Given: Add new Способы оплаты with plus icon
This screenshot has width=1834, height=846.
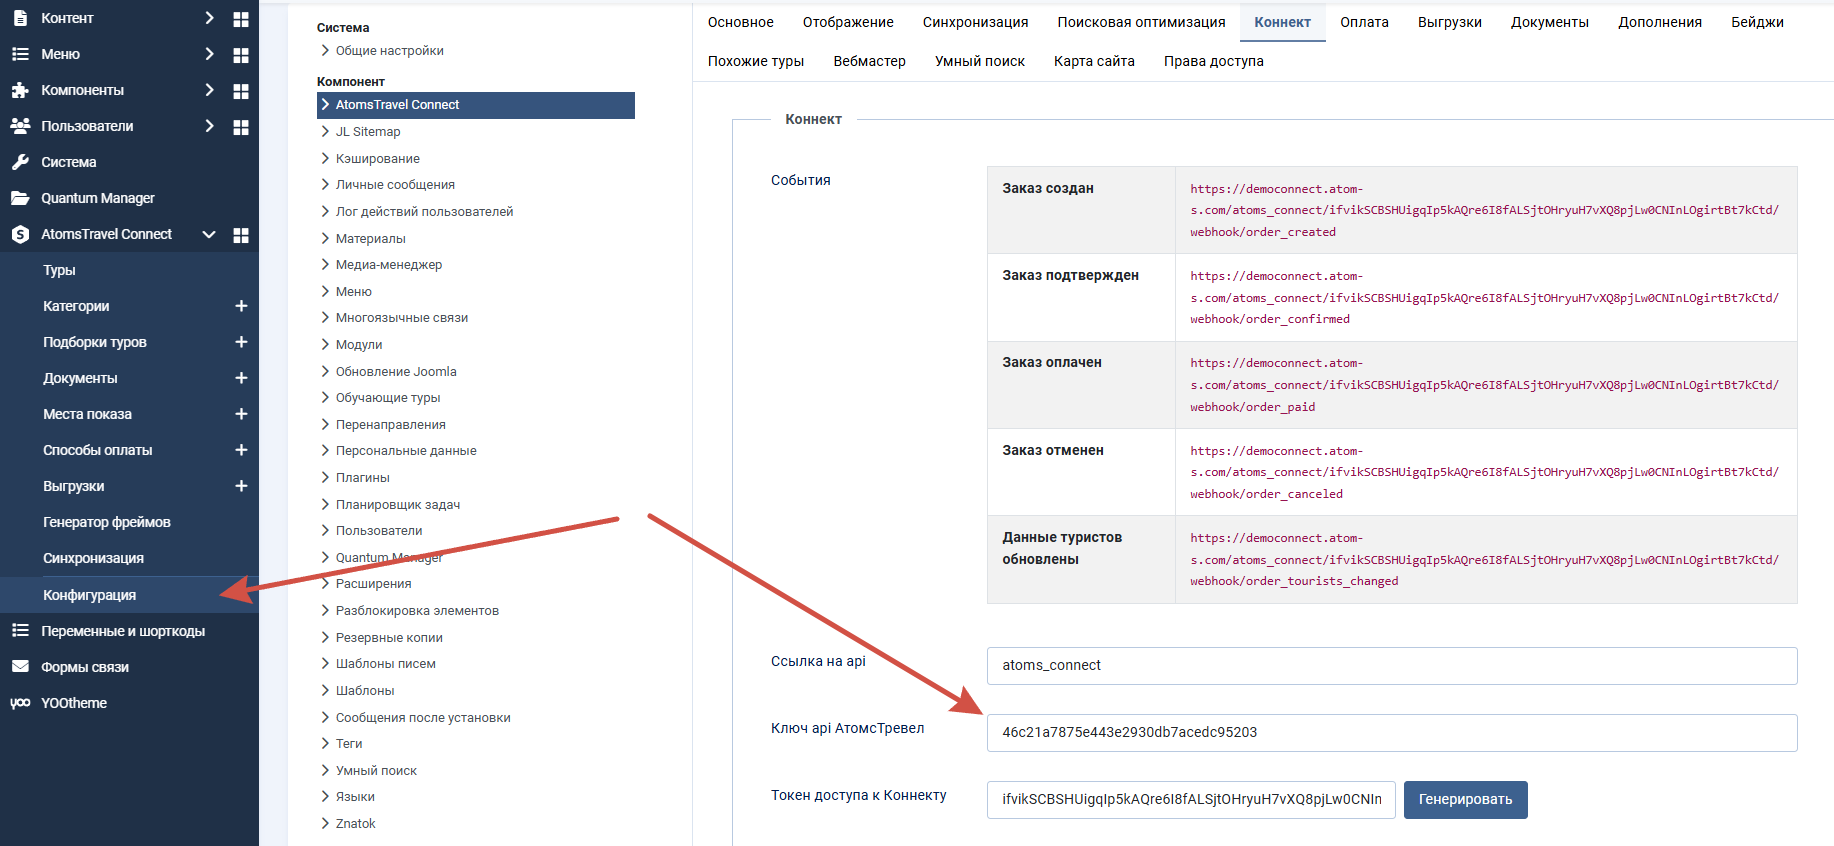Looking at the screenshot, I should [x=241, y=450].
